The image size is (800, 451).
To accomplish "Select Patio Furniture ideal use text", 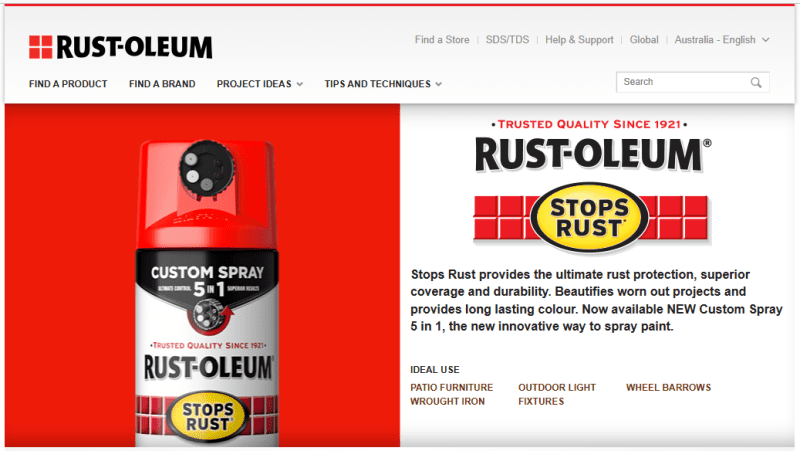I will (x=452, y=388).
